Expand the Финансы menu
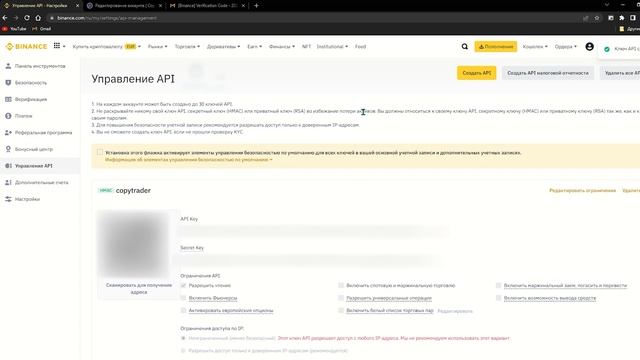640x360 pixels. [282, 47]
